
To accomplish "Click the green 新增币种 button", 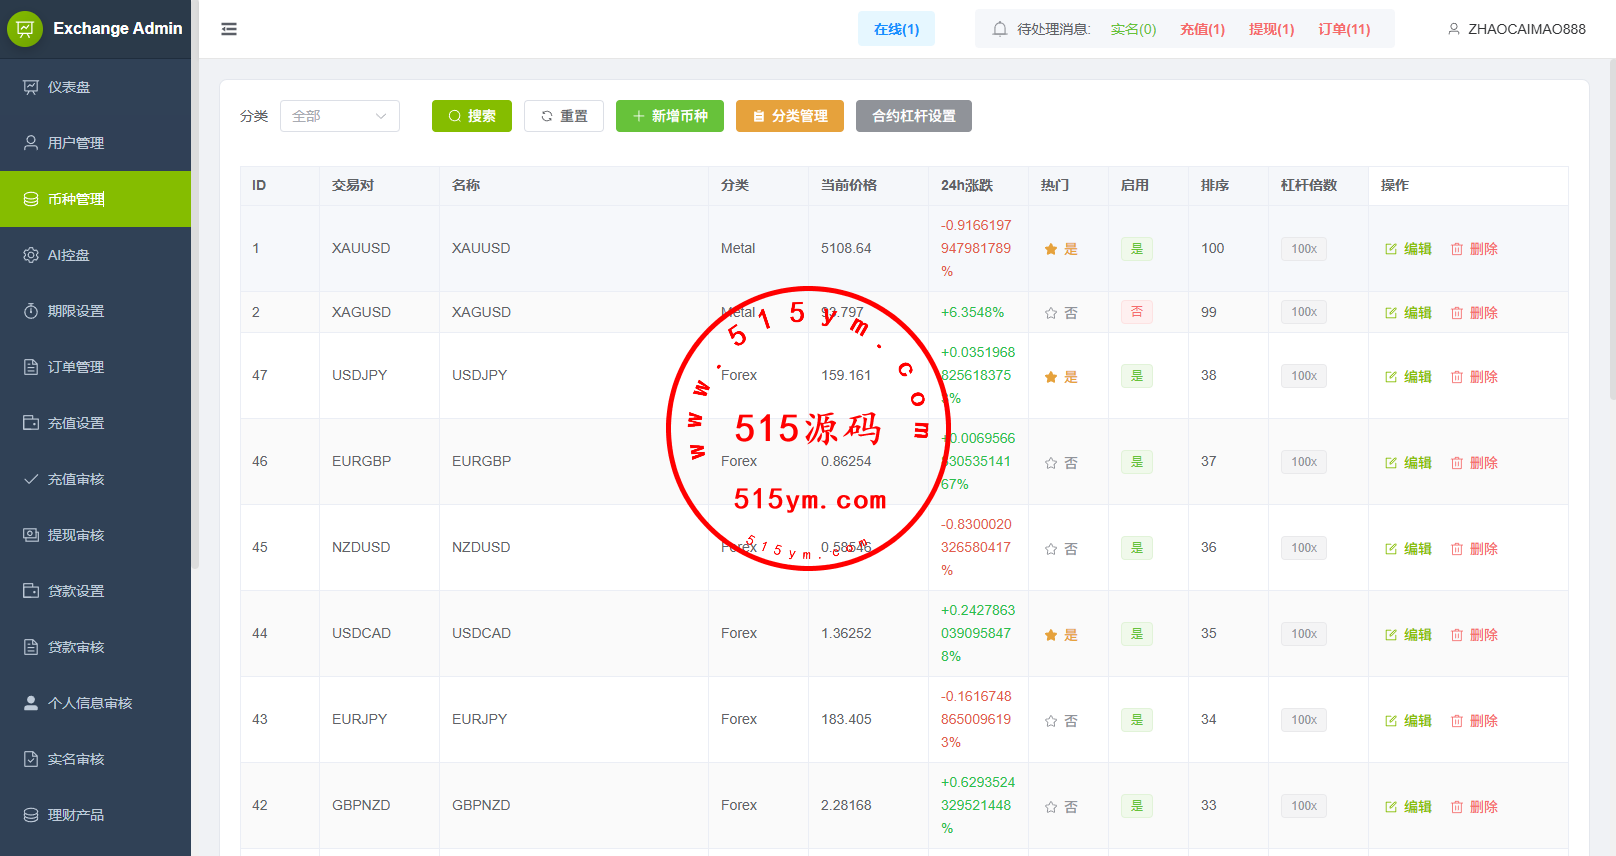I will [669, 116].
